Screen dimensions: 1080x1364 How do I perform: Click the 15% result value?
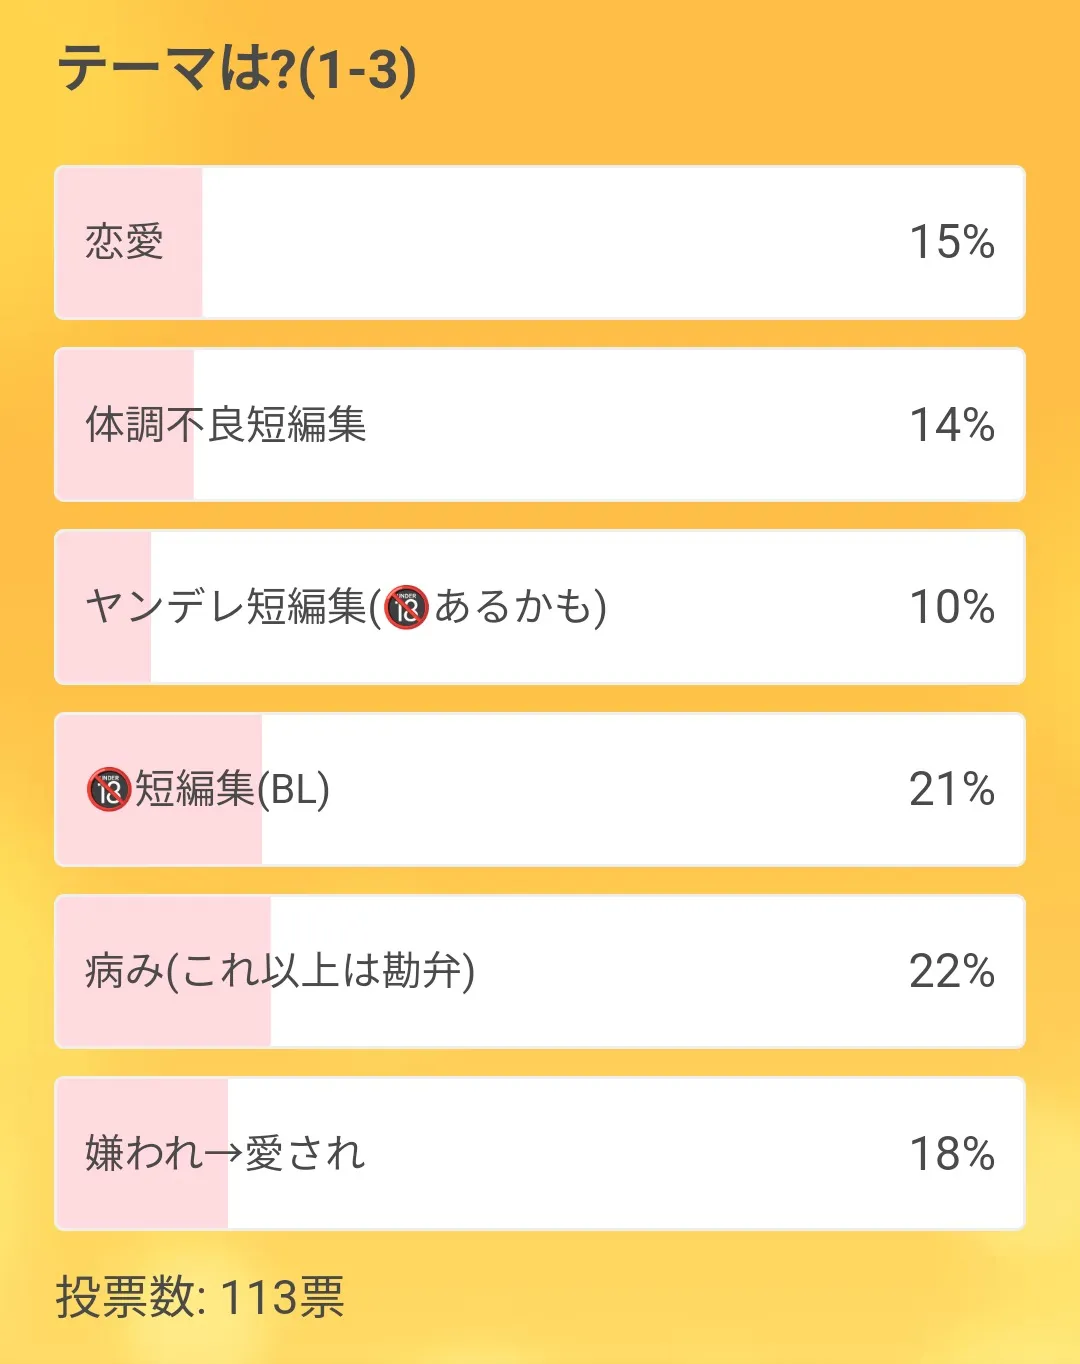951,242
